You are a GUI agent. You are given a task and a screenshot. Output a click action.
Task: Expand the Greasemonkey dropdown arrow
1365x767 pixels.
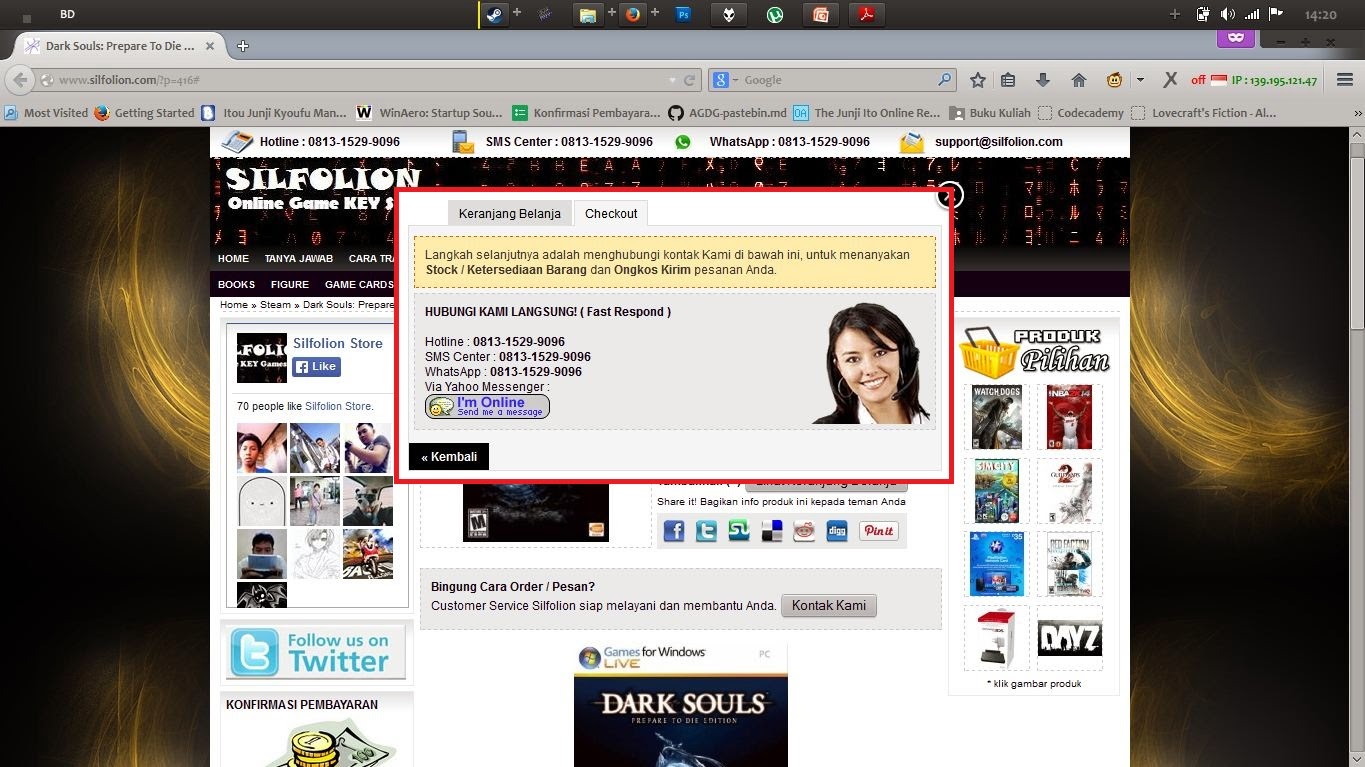1139,80
